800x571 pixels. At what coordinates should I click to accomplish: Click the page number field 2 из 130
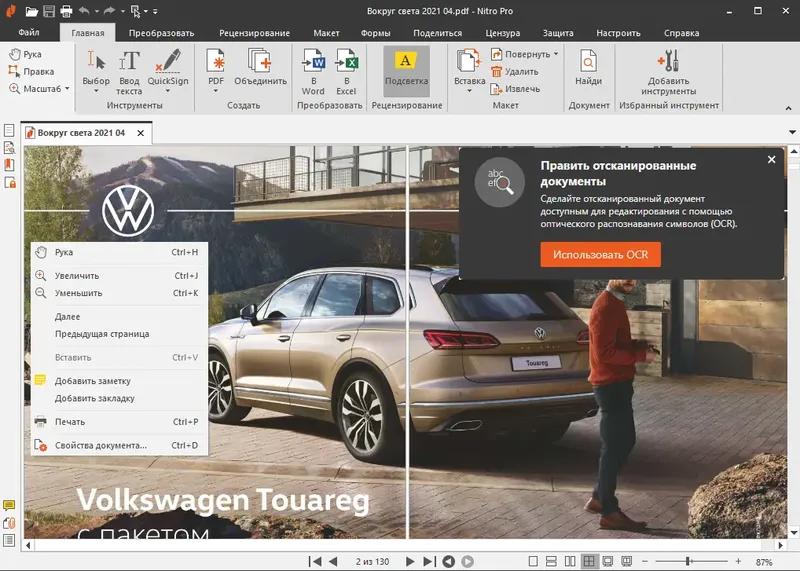click(372, 561)
